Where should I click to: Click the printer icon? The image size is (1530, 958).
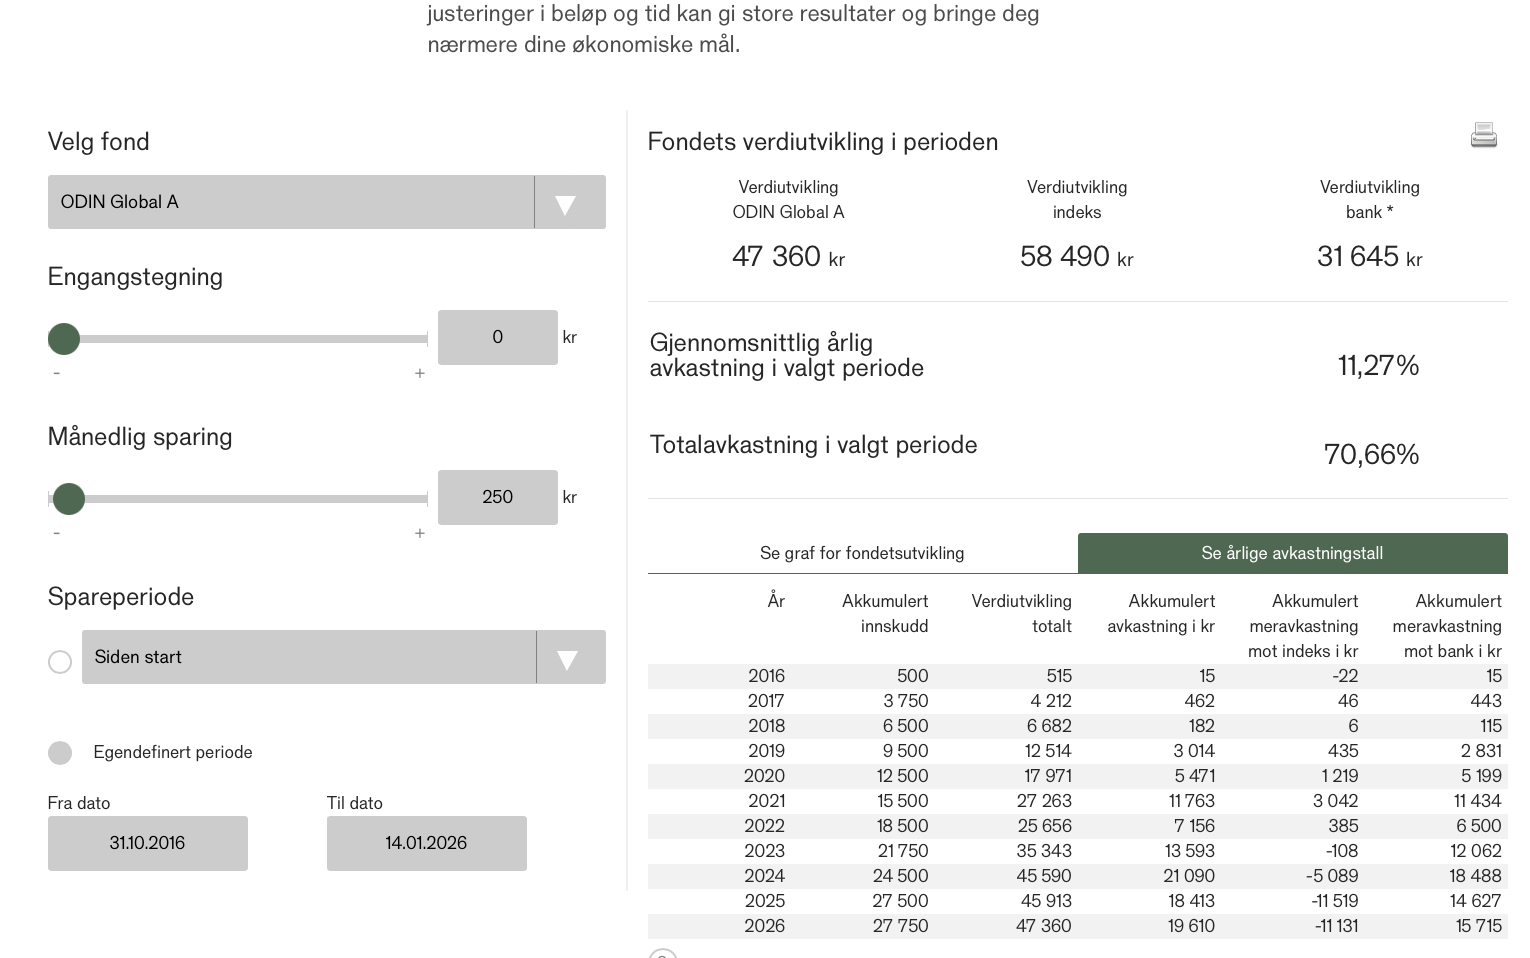coord(1483,135)
